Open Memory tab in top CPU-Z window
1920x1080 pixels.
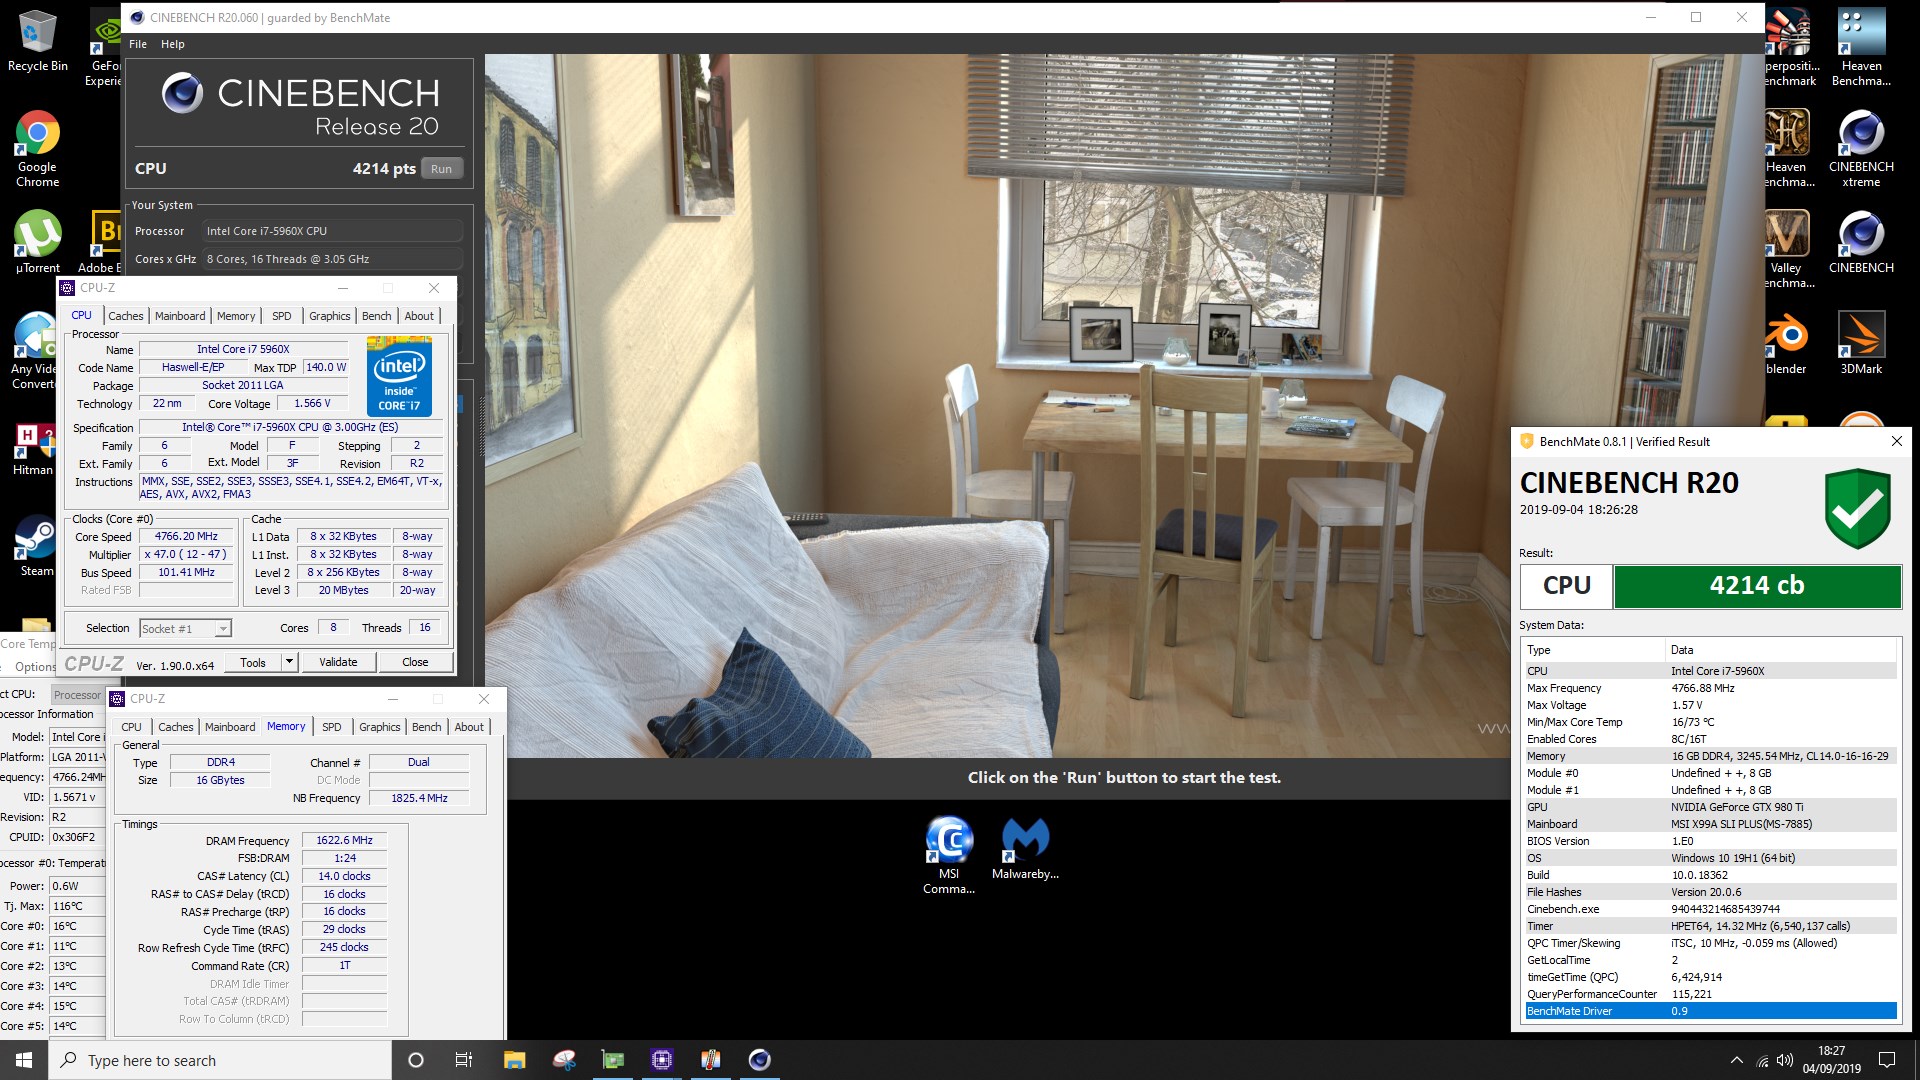coord(236,316)
